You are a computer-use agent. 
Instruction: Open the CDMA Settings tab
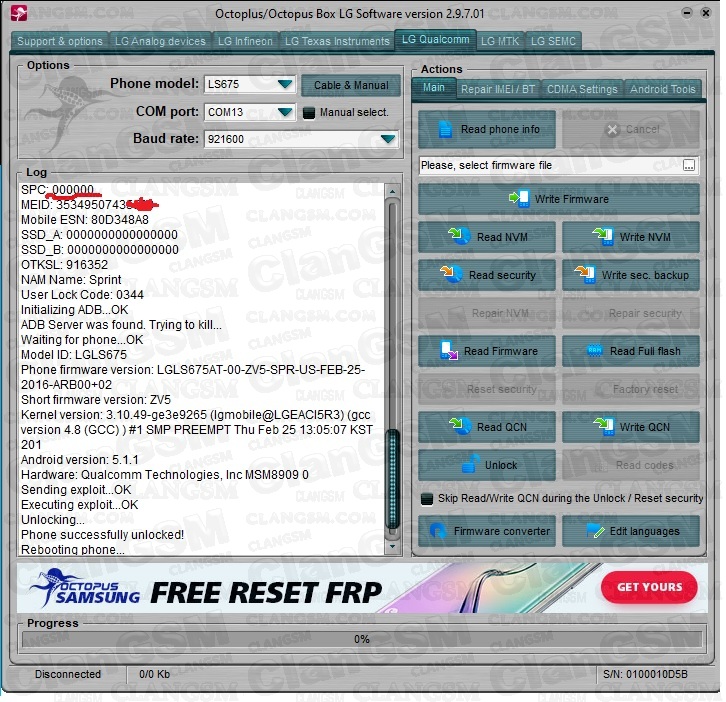click(x=582, y=89)
